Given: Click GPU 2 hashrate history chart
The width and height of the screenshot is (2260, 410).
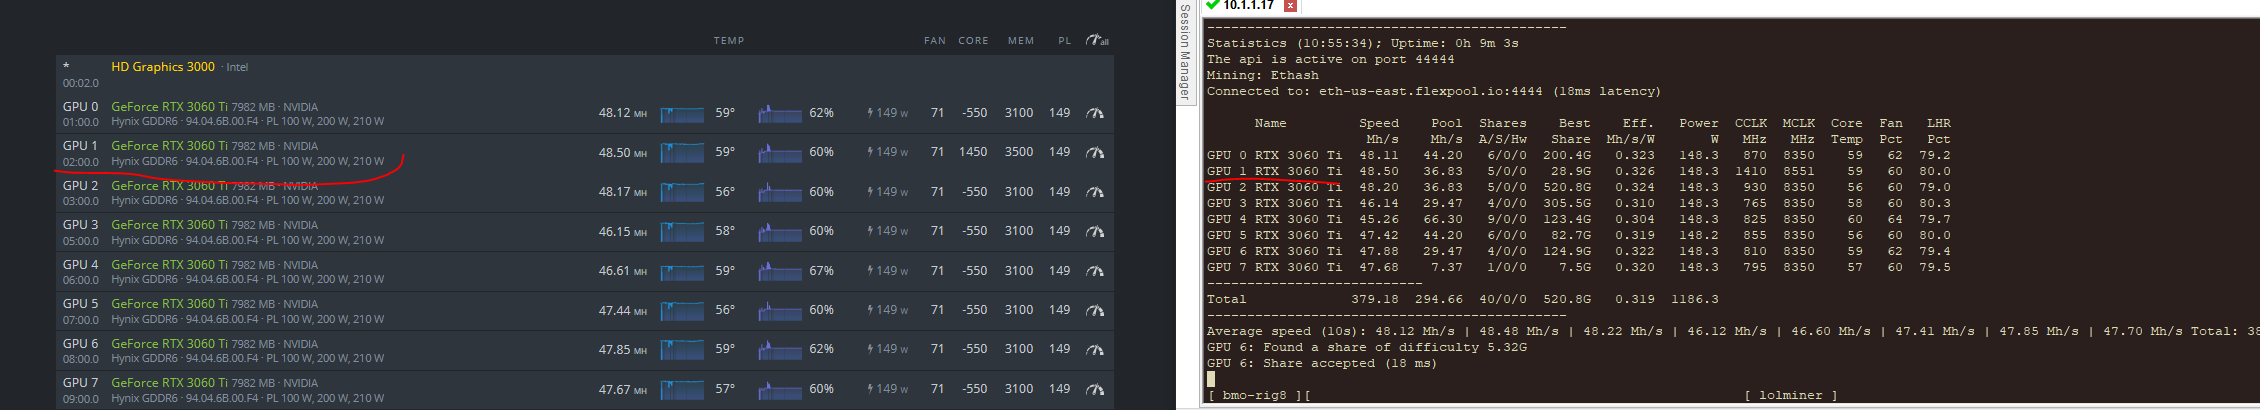Looking at the screenshot, I should [682, 192].
